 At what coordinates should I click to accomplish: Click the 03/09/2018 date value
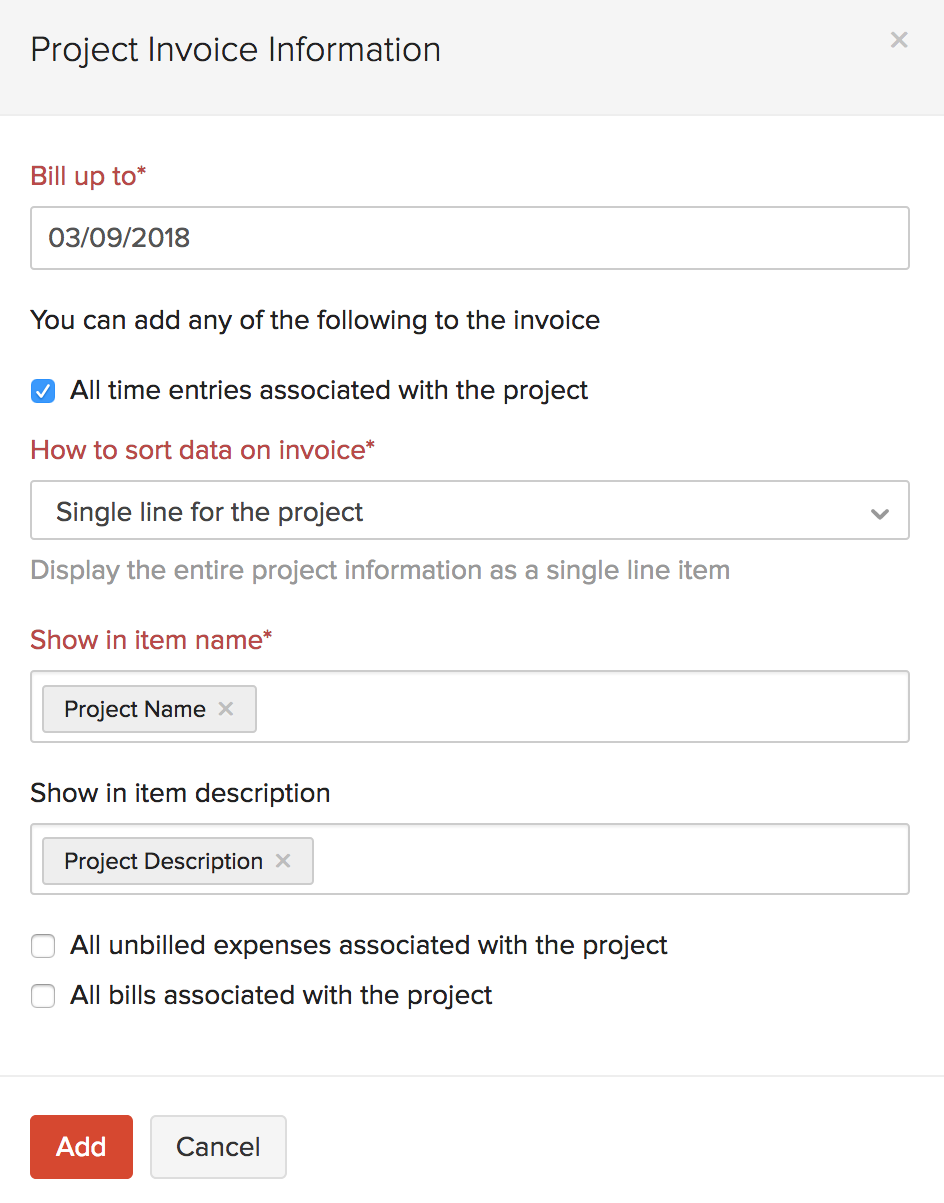click(x=120, y=238)
